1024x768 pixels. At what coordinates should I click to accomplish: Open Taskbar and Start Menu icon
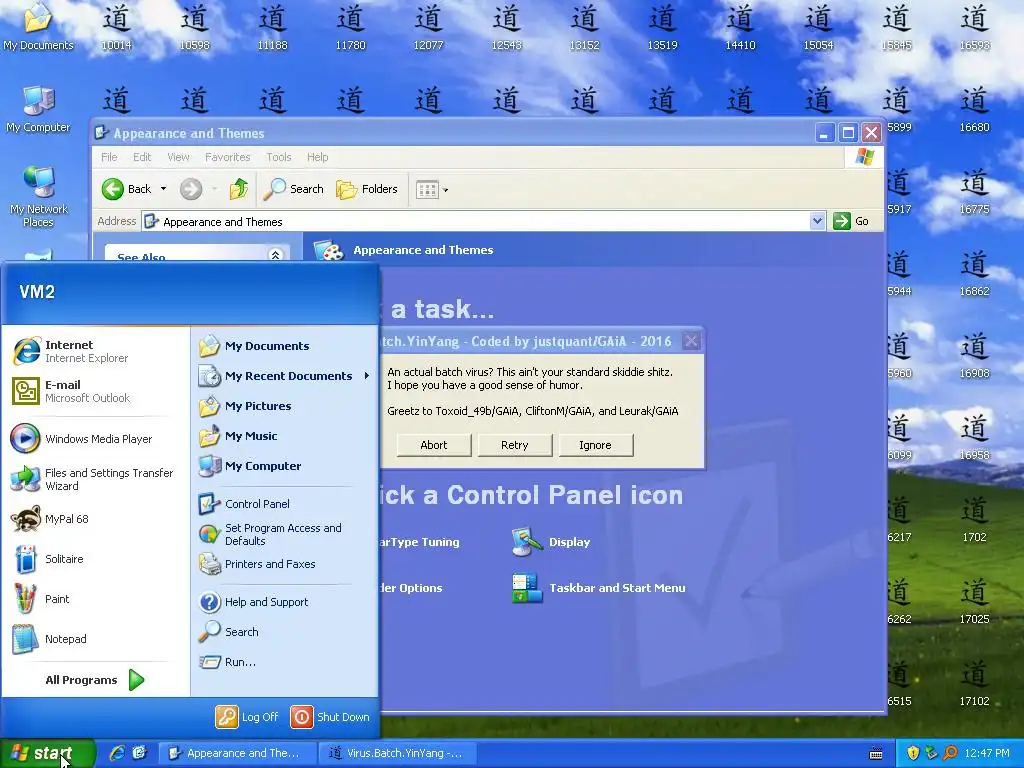(x=599, y=588)
